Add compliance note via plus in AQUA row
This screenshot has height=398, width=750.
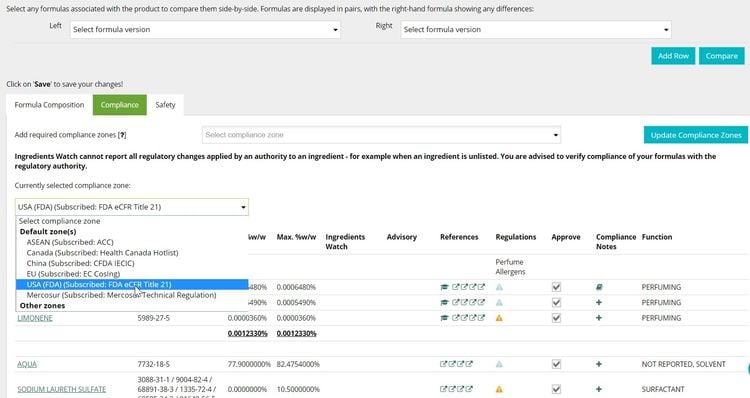(x=599, y=364)
